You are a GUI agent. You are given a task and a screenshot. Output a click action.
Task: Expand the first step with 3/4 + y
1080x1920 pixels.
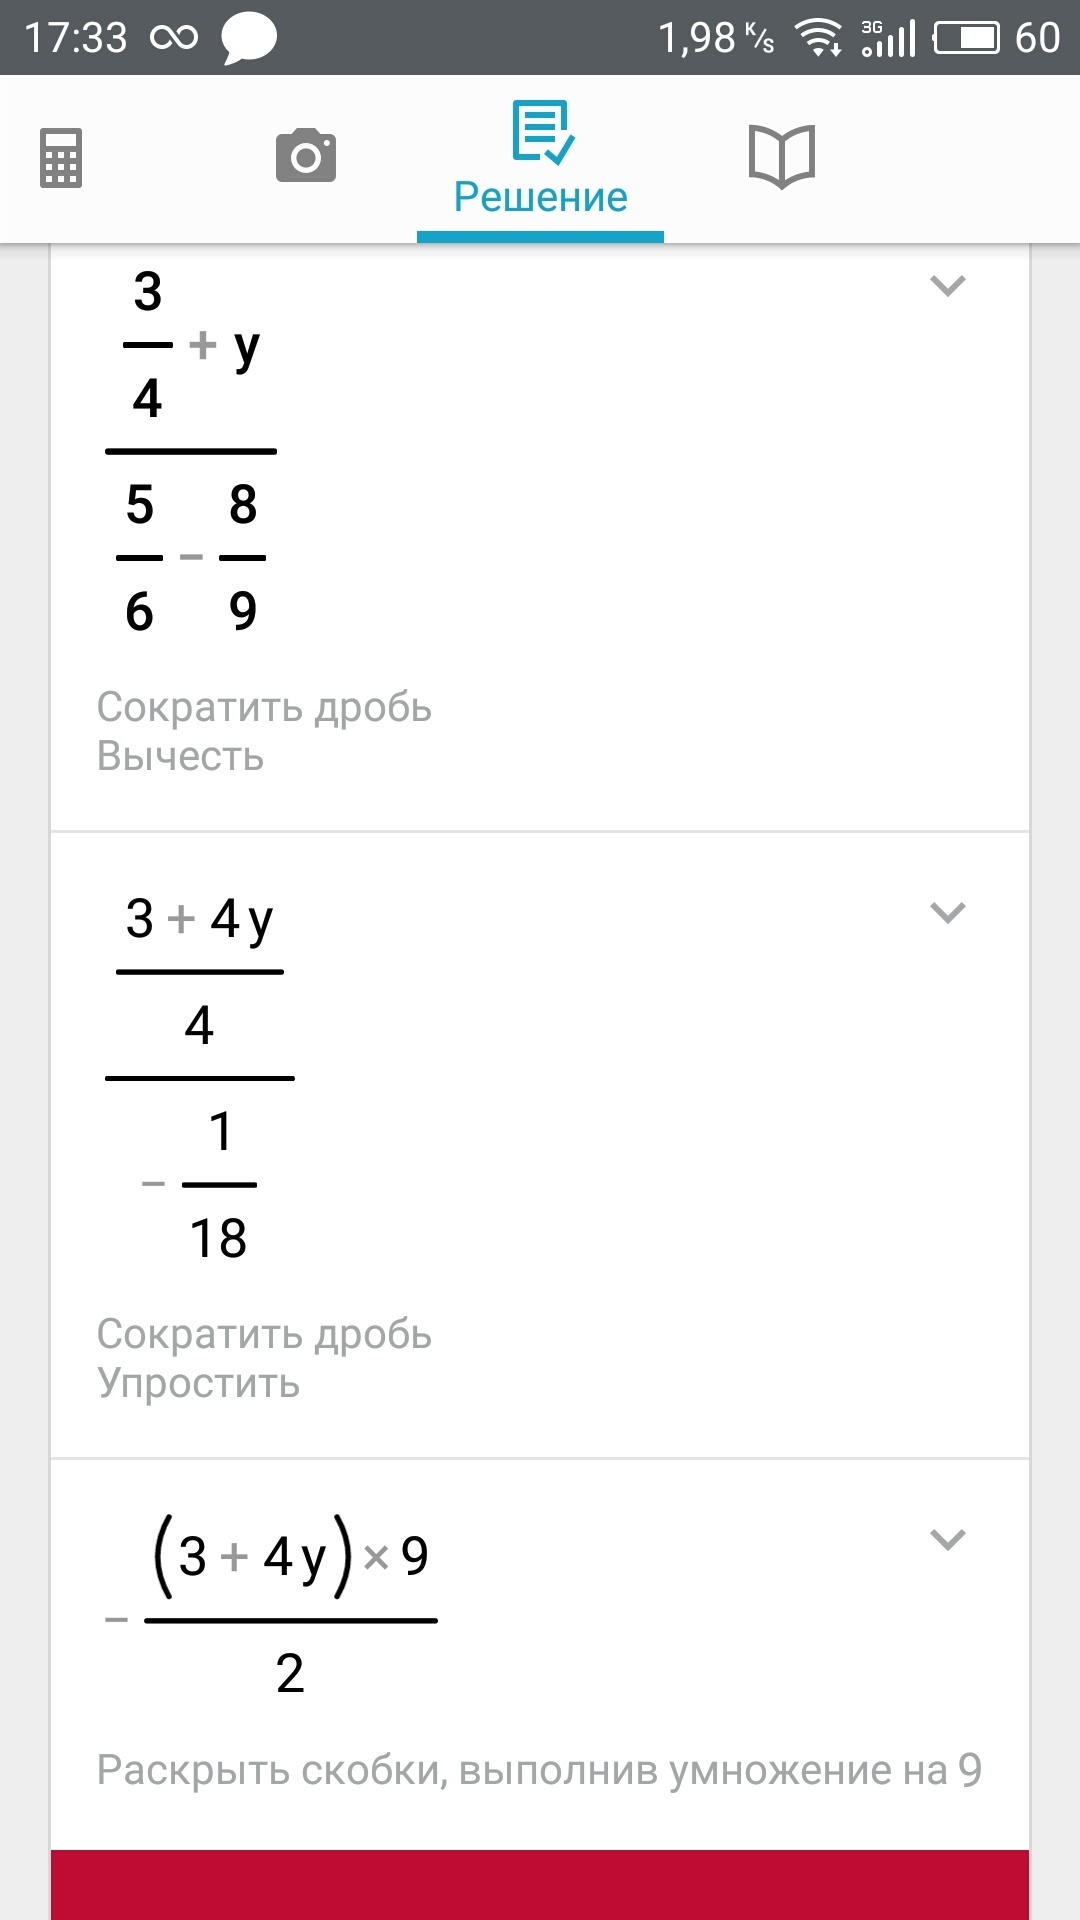coord(947,286)
